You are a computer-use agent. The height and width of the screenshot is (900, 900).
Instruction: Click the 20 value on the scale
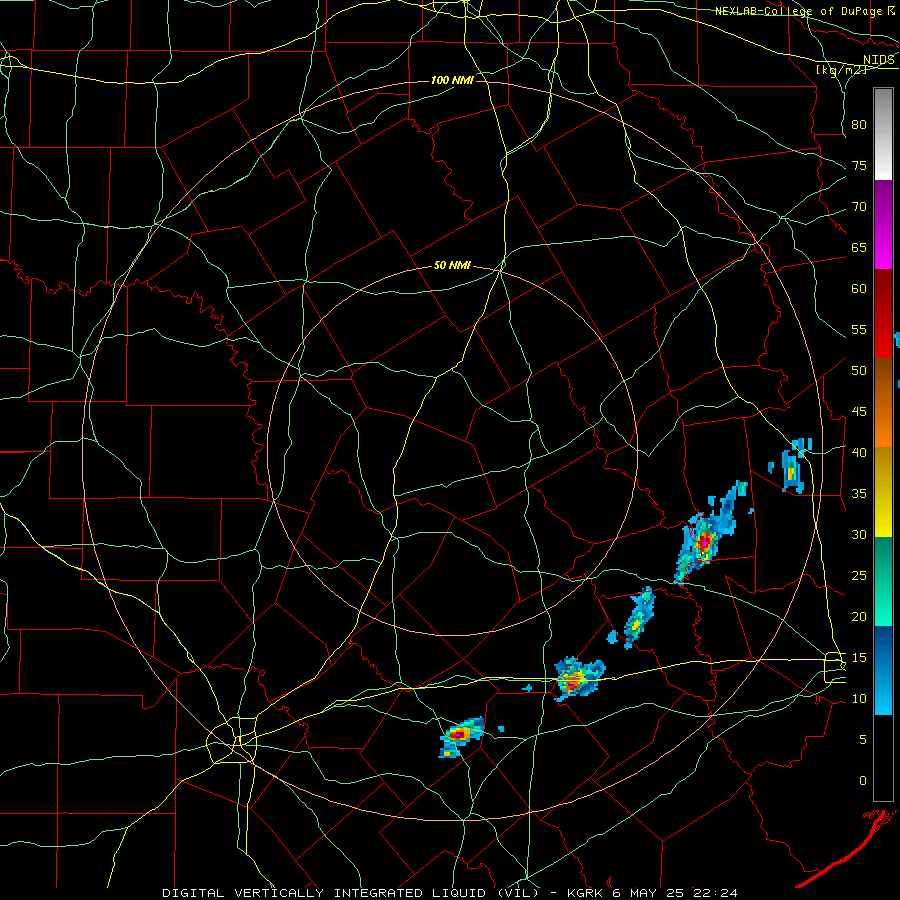(x=859, y=617)
